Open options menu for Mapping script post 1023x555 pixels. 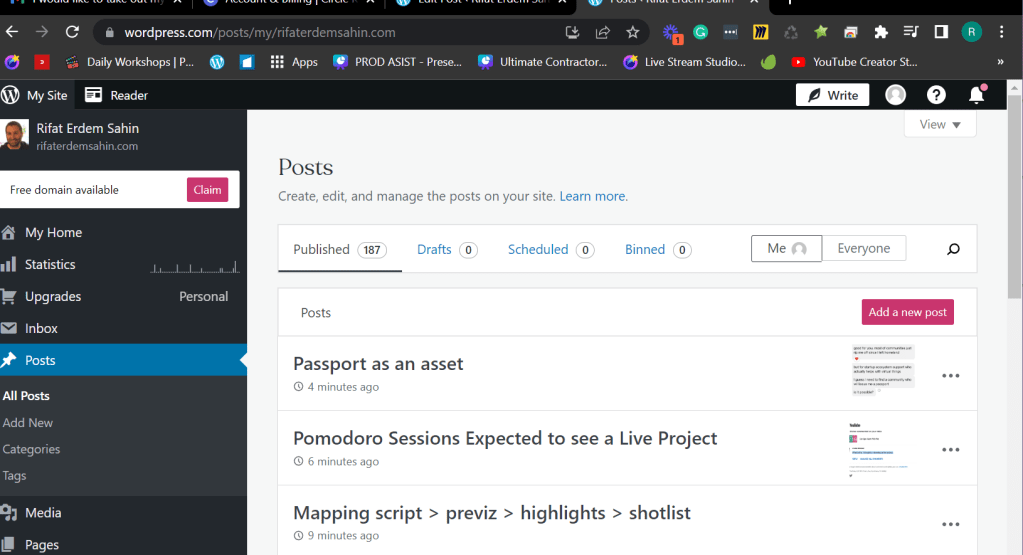[951, 524]
